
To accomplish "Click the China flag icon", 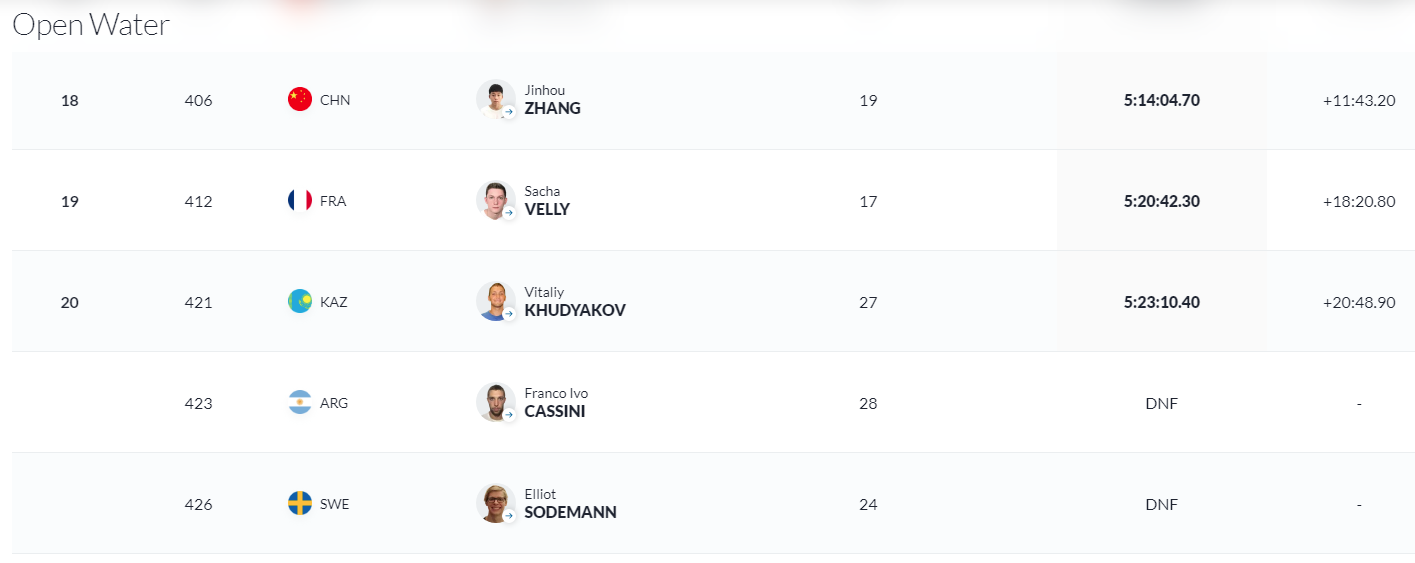I will point(300,99).
